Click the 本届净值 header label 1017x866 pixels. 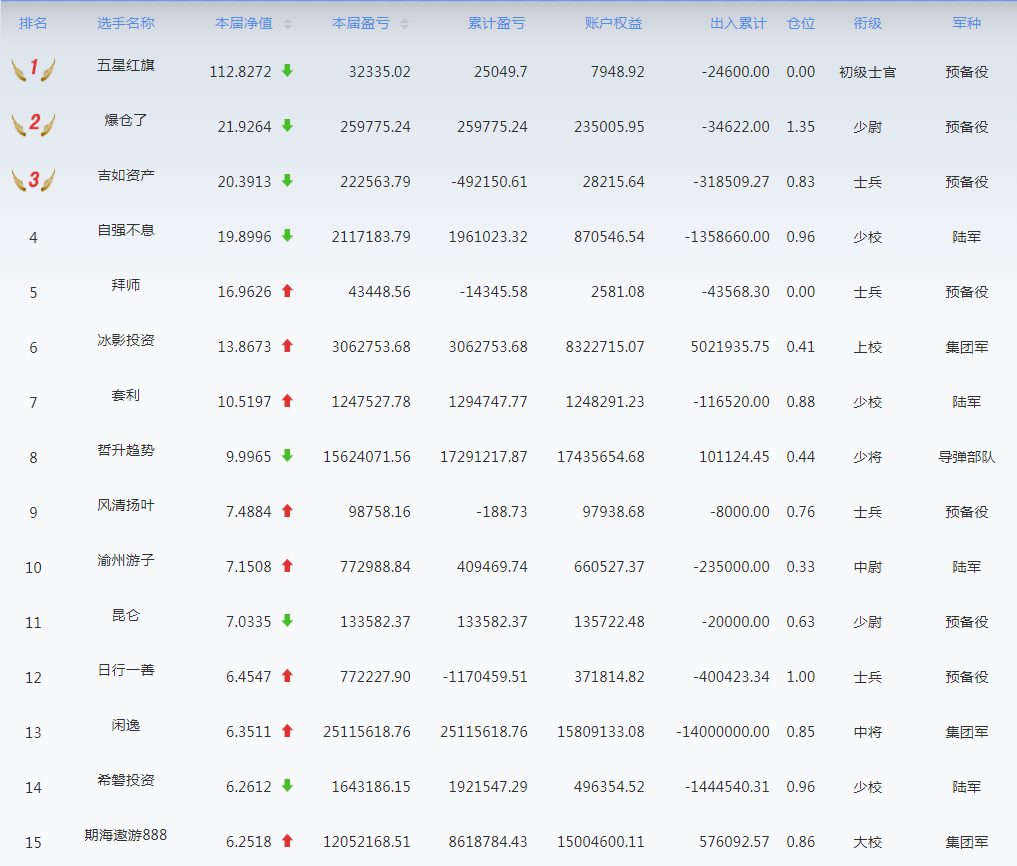244,23
